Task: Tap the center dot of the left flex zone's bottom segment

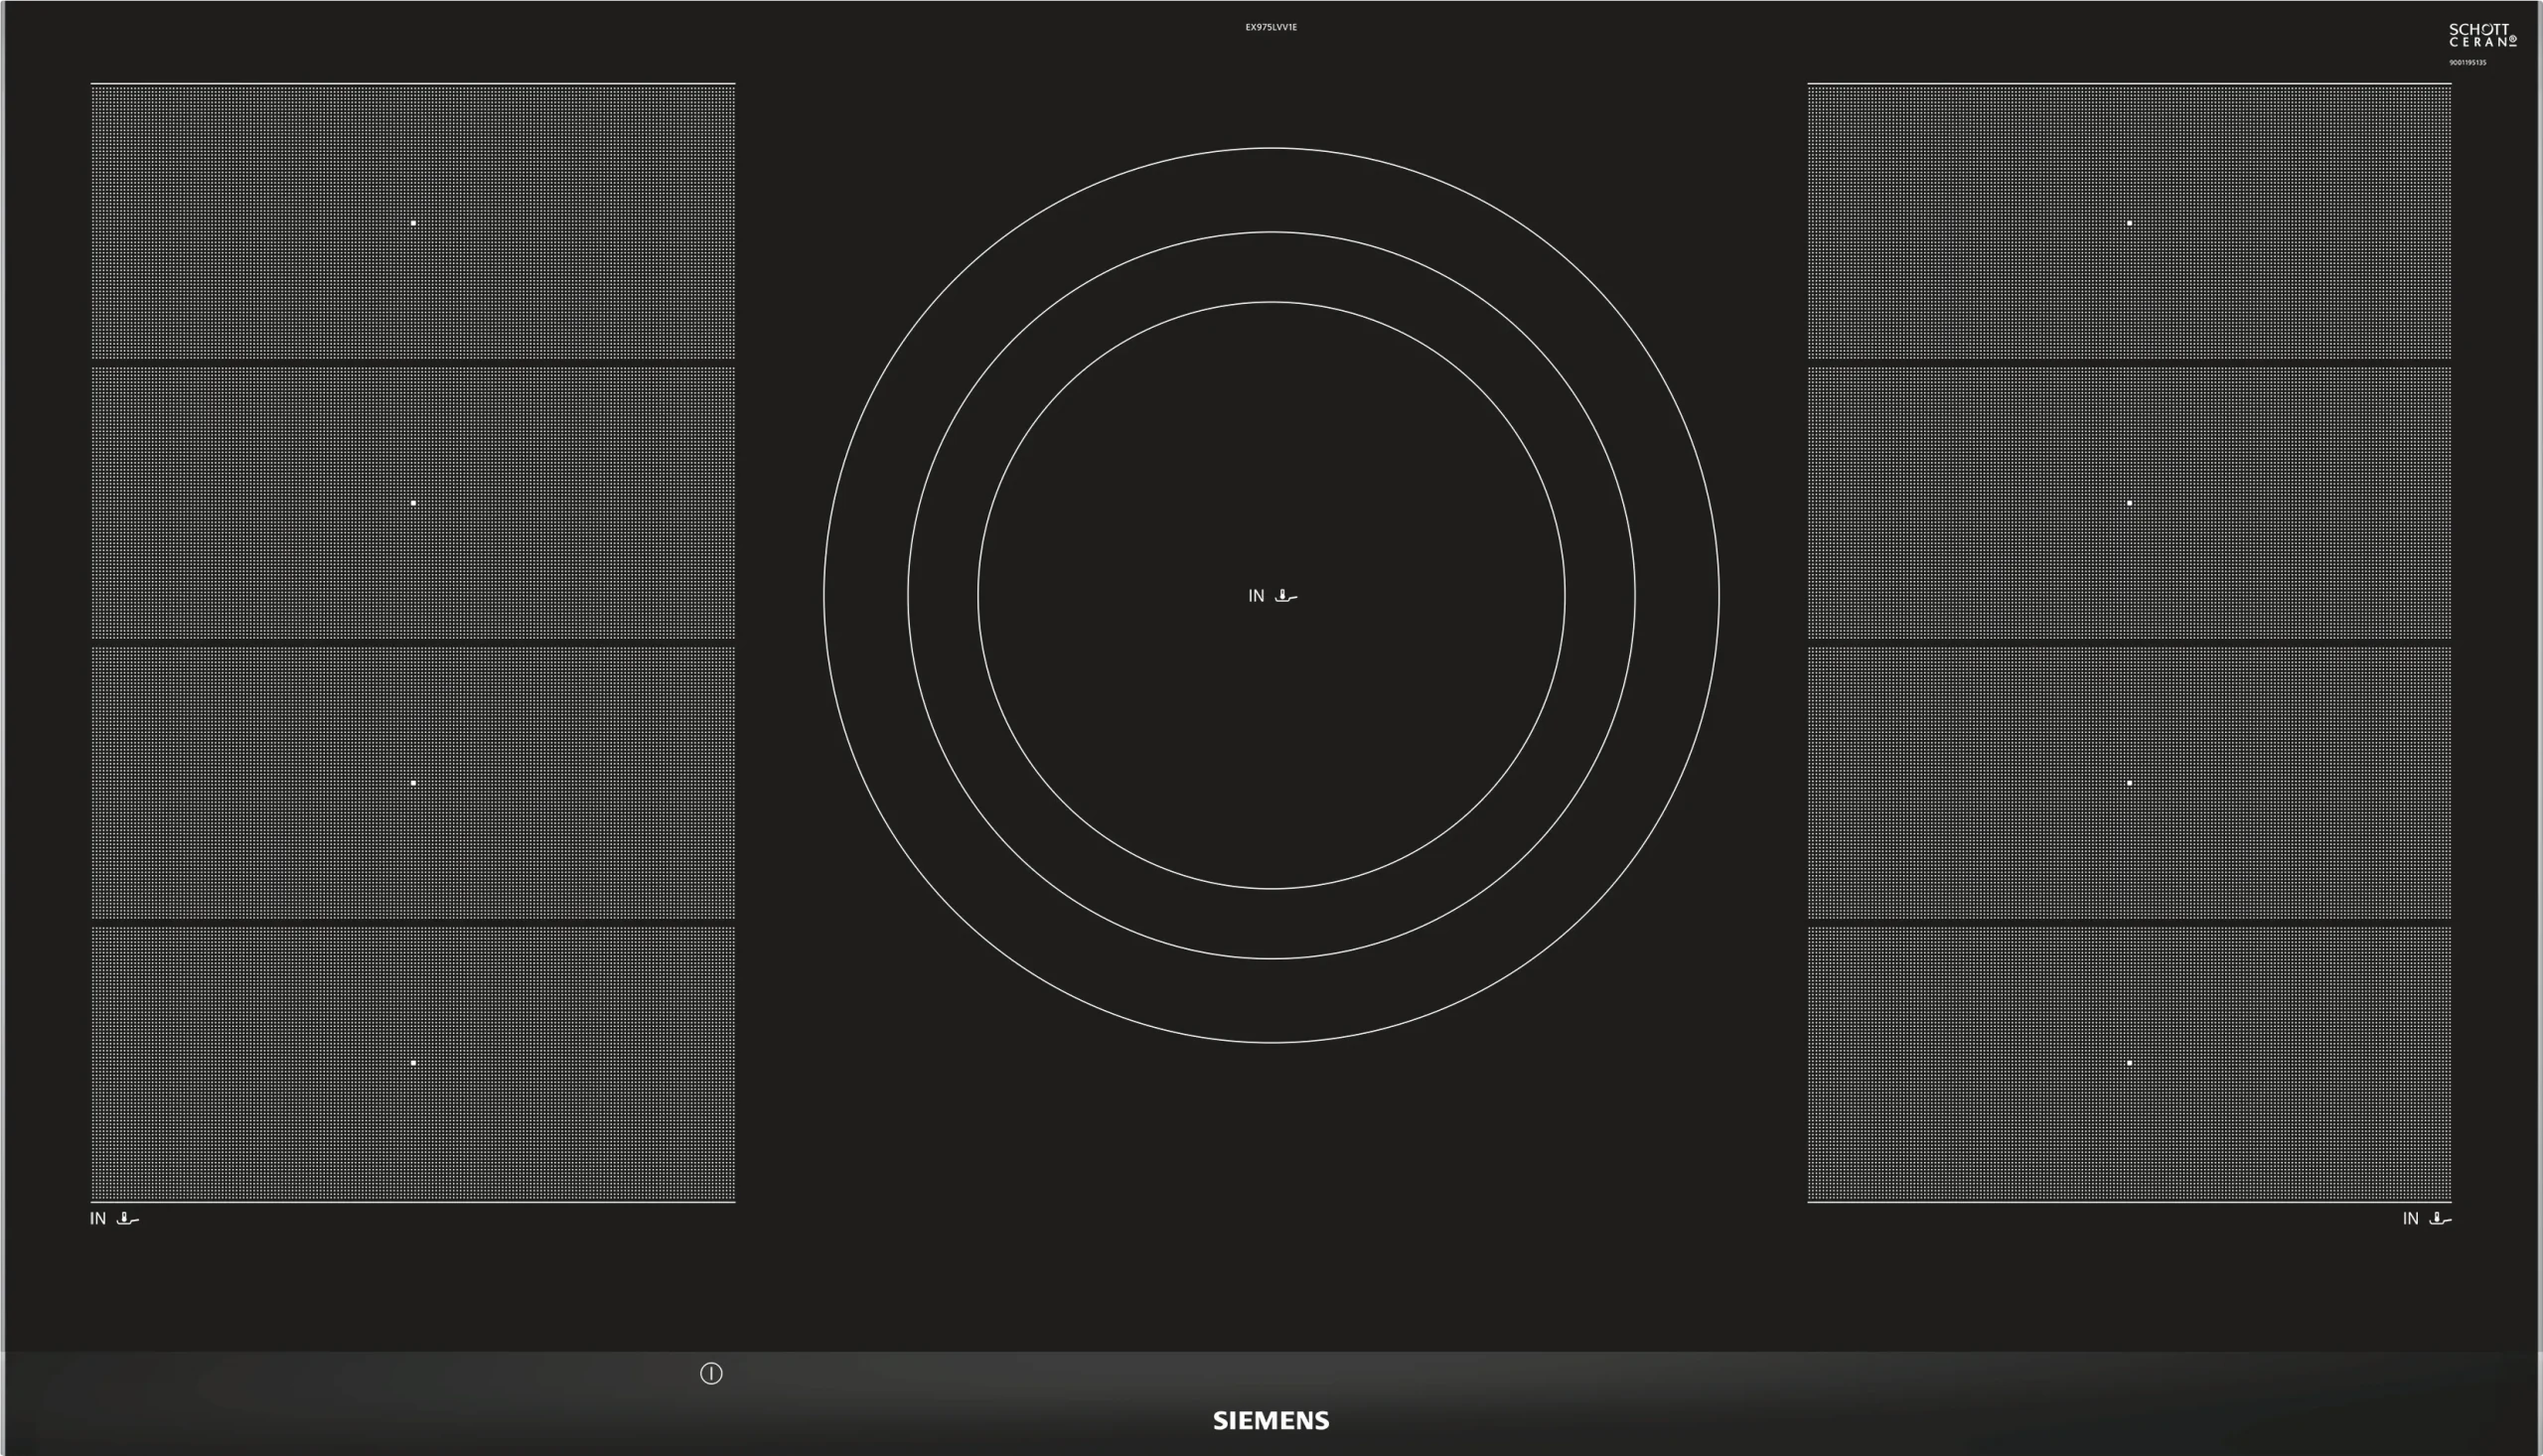Action: [413, 1063]
